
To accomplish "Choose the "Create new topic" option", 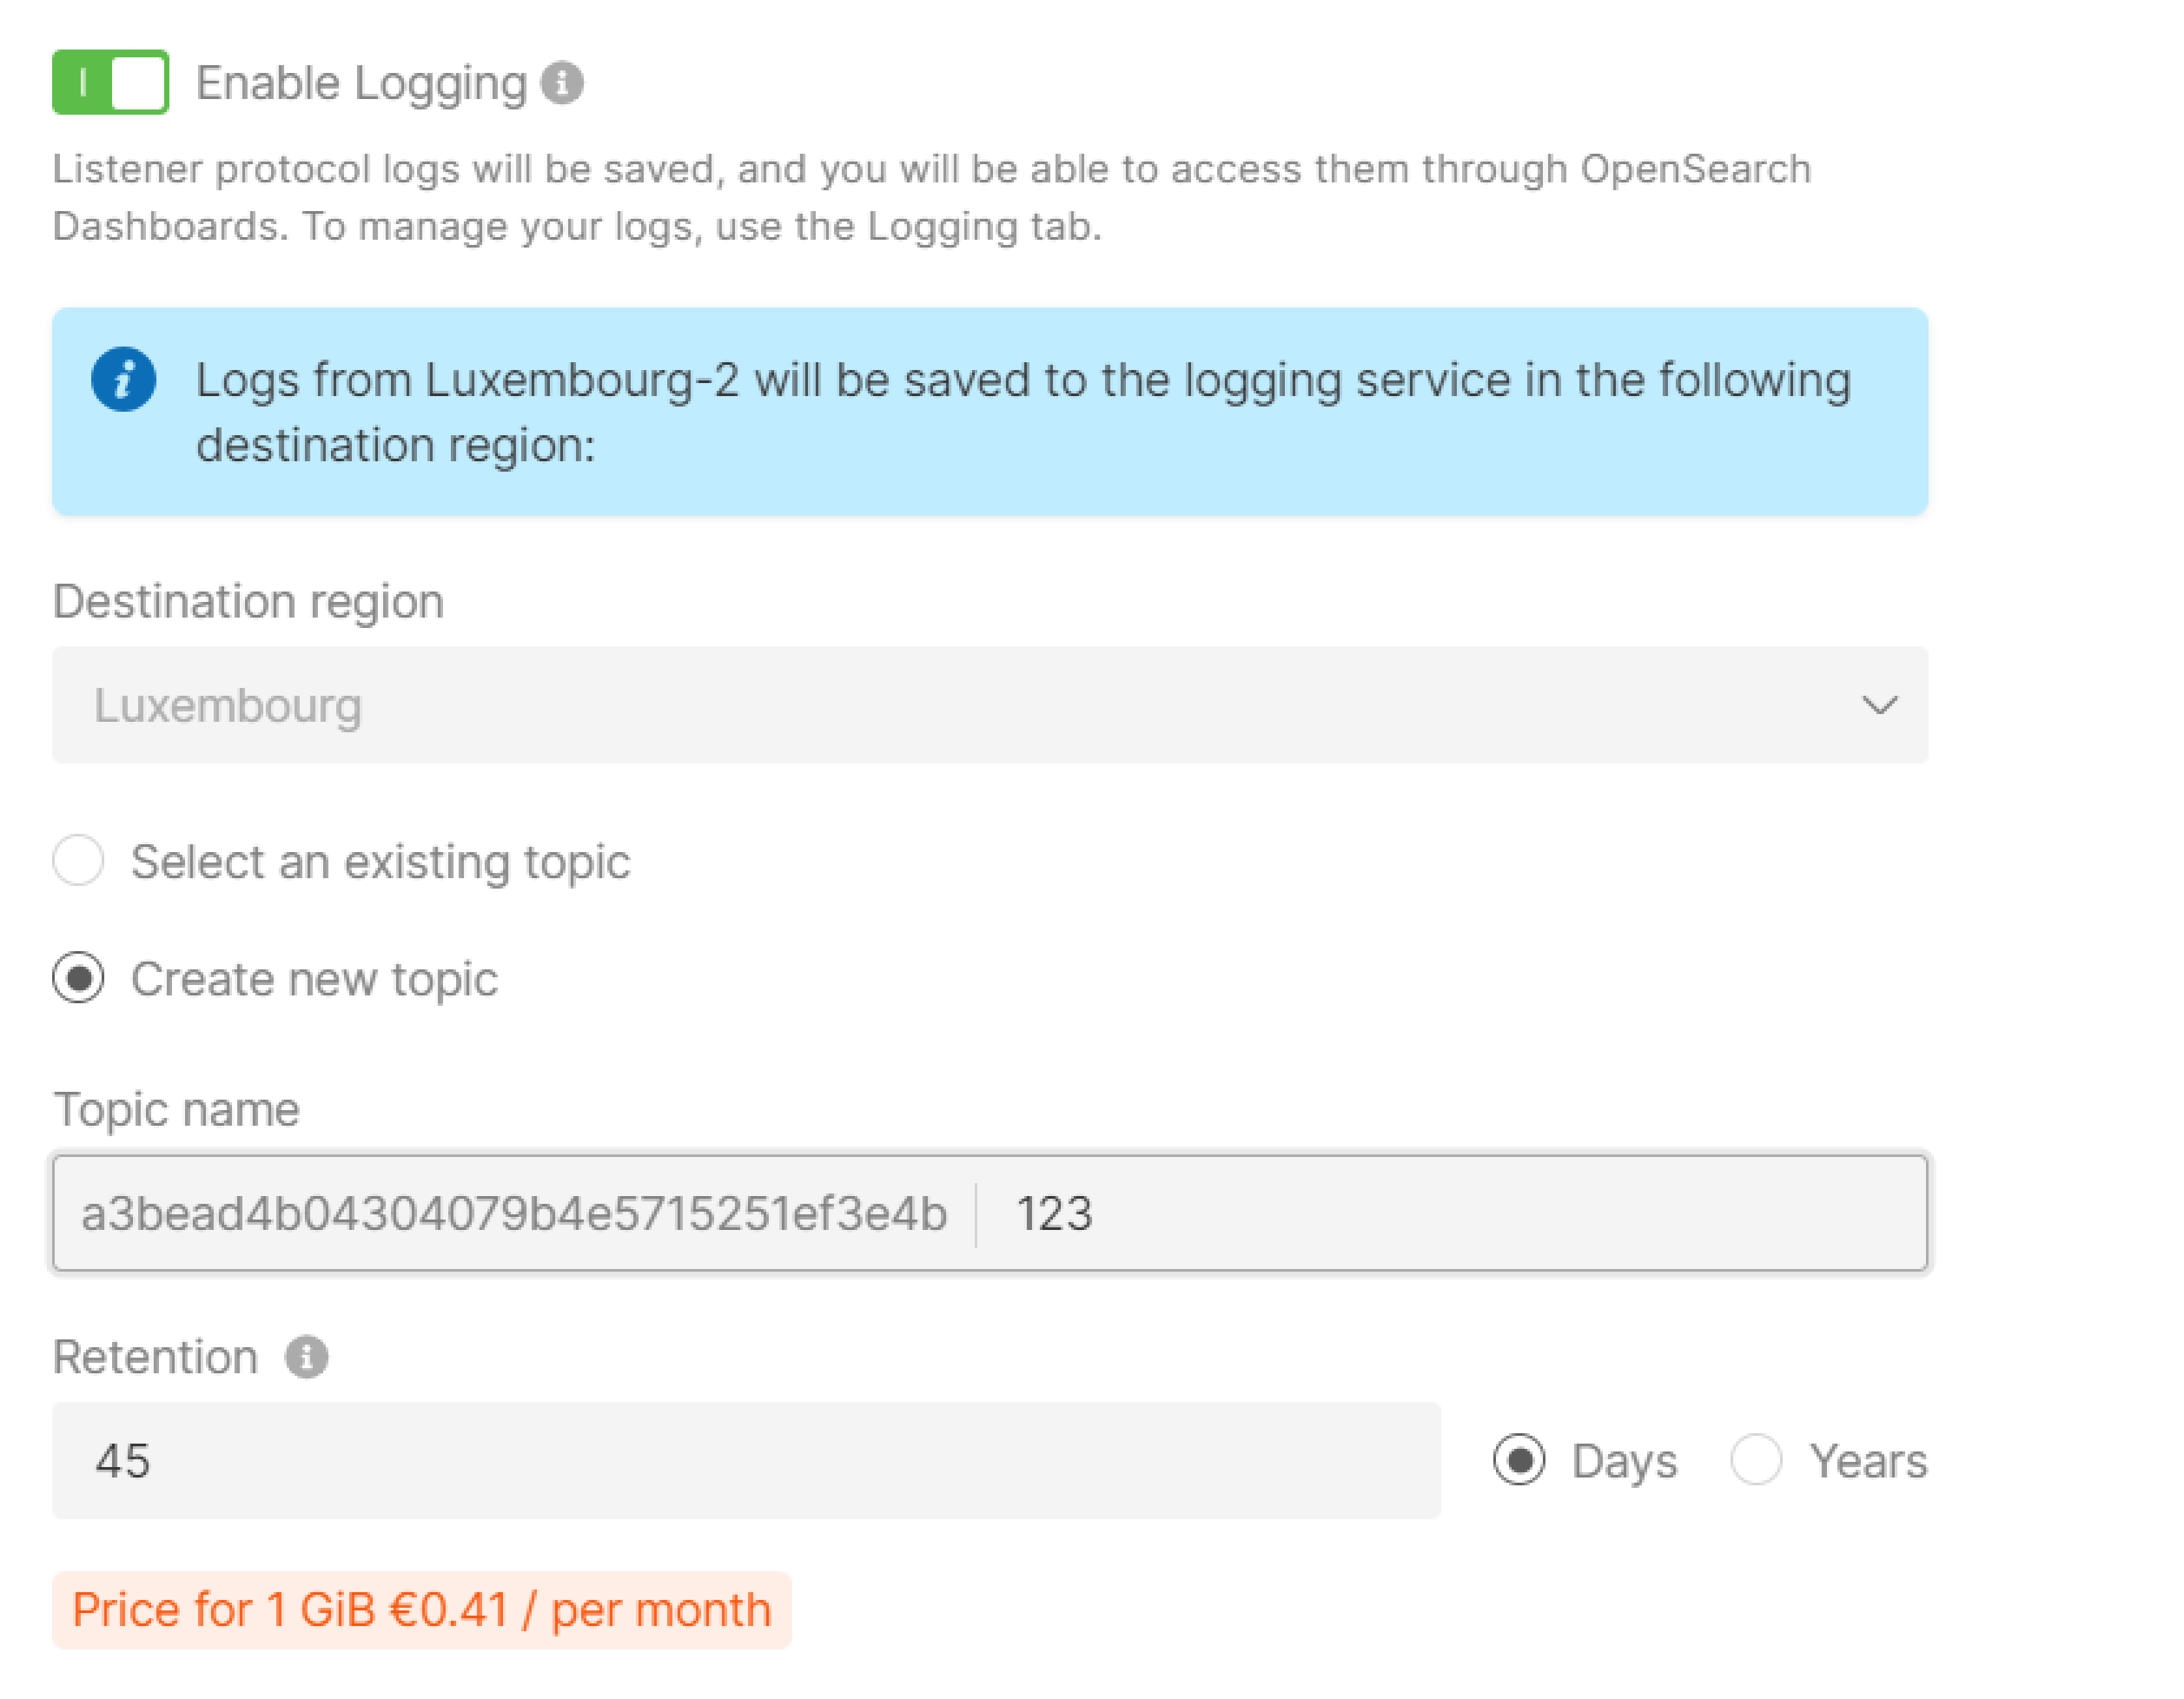I will pos(78,979).
